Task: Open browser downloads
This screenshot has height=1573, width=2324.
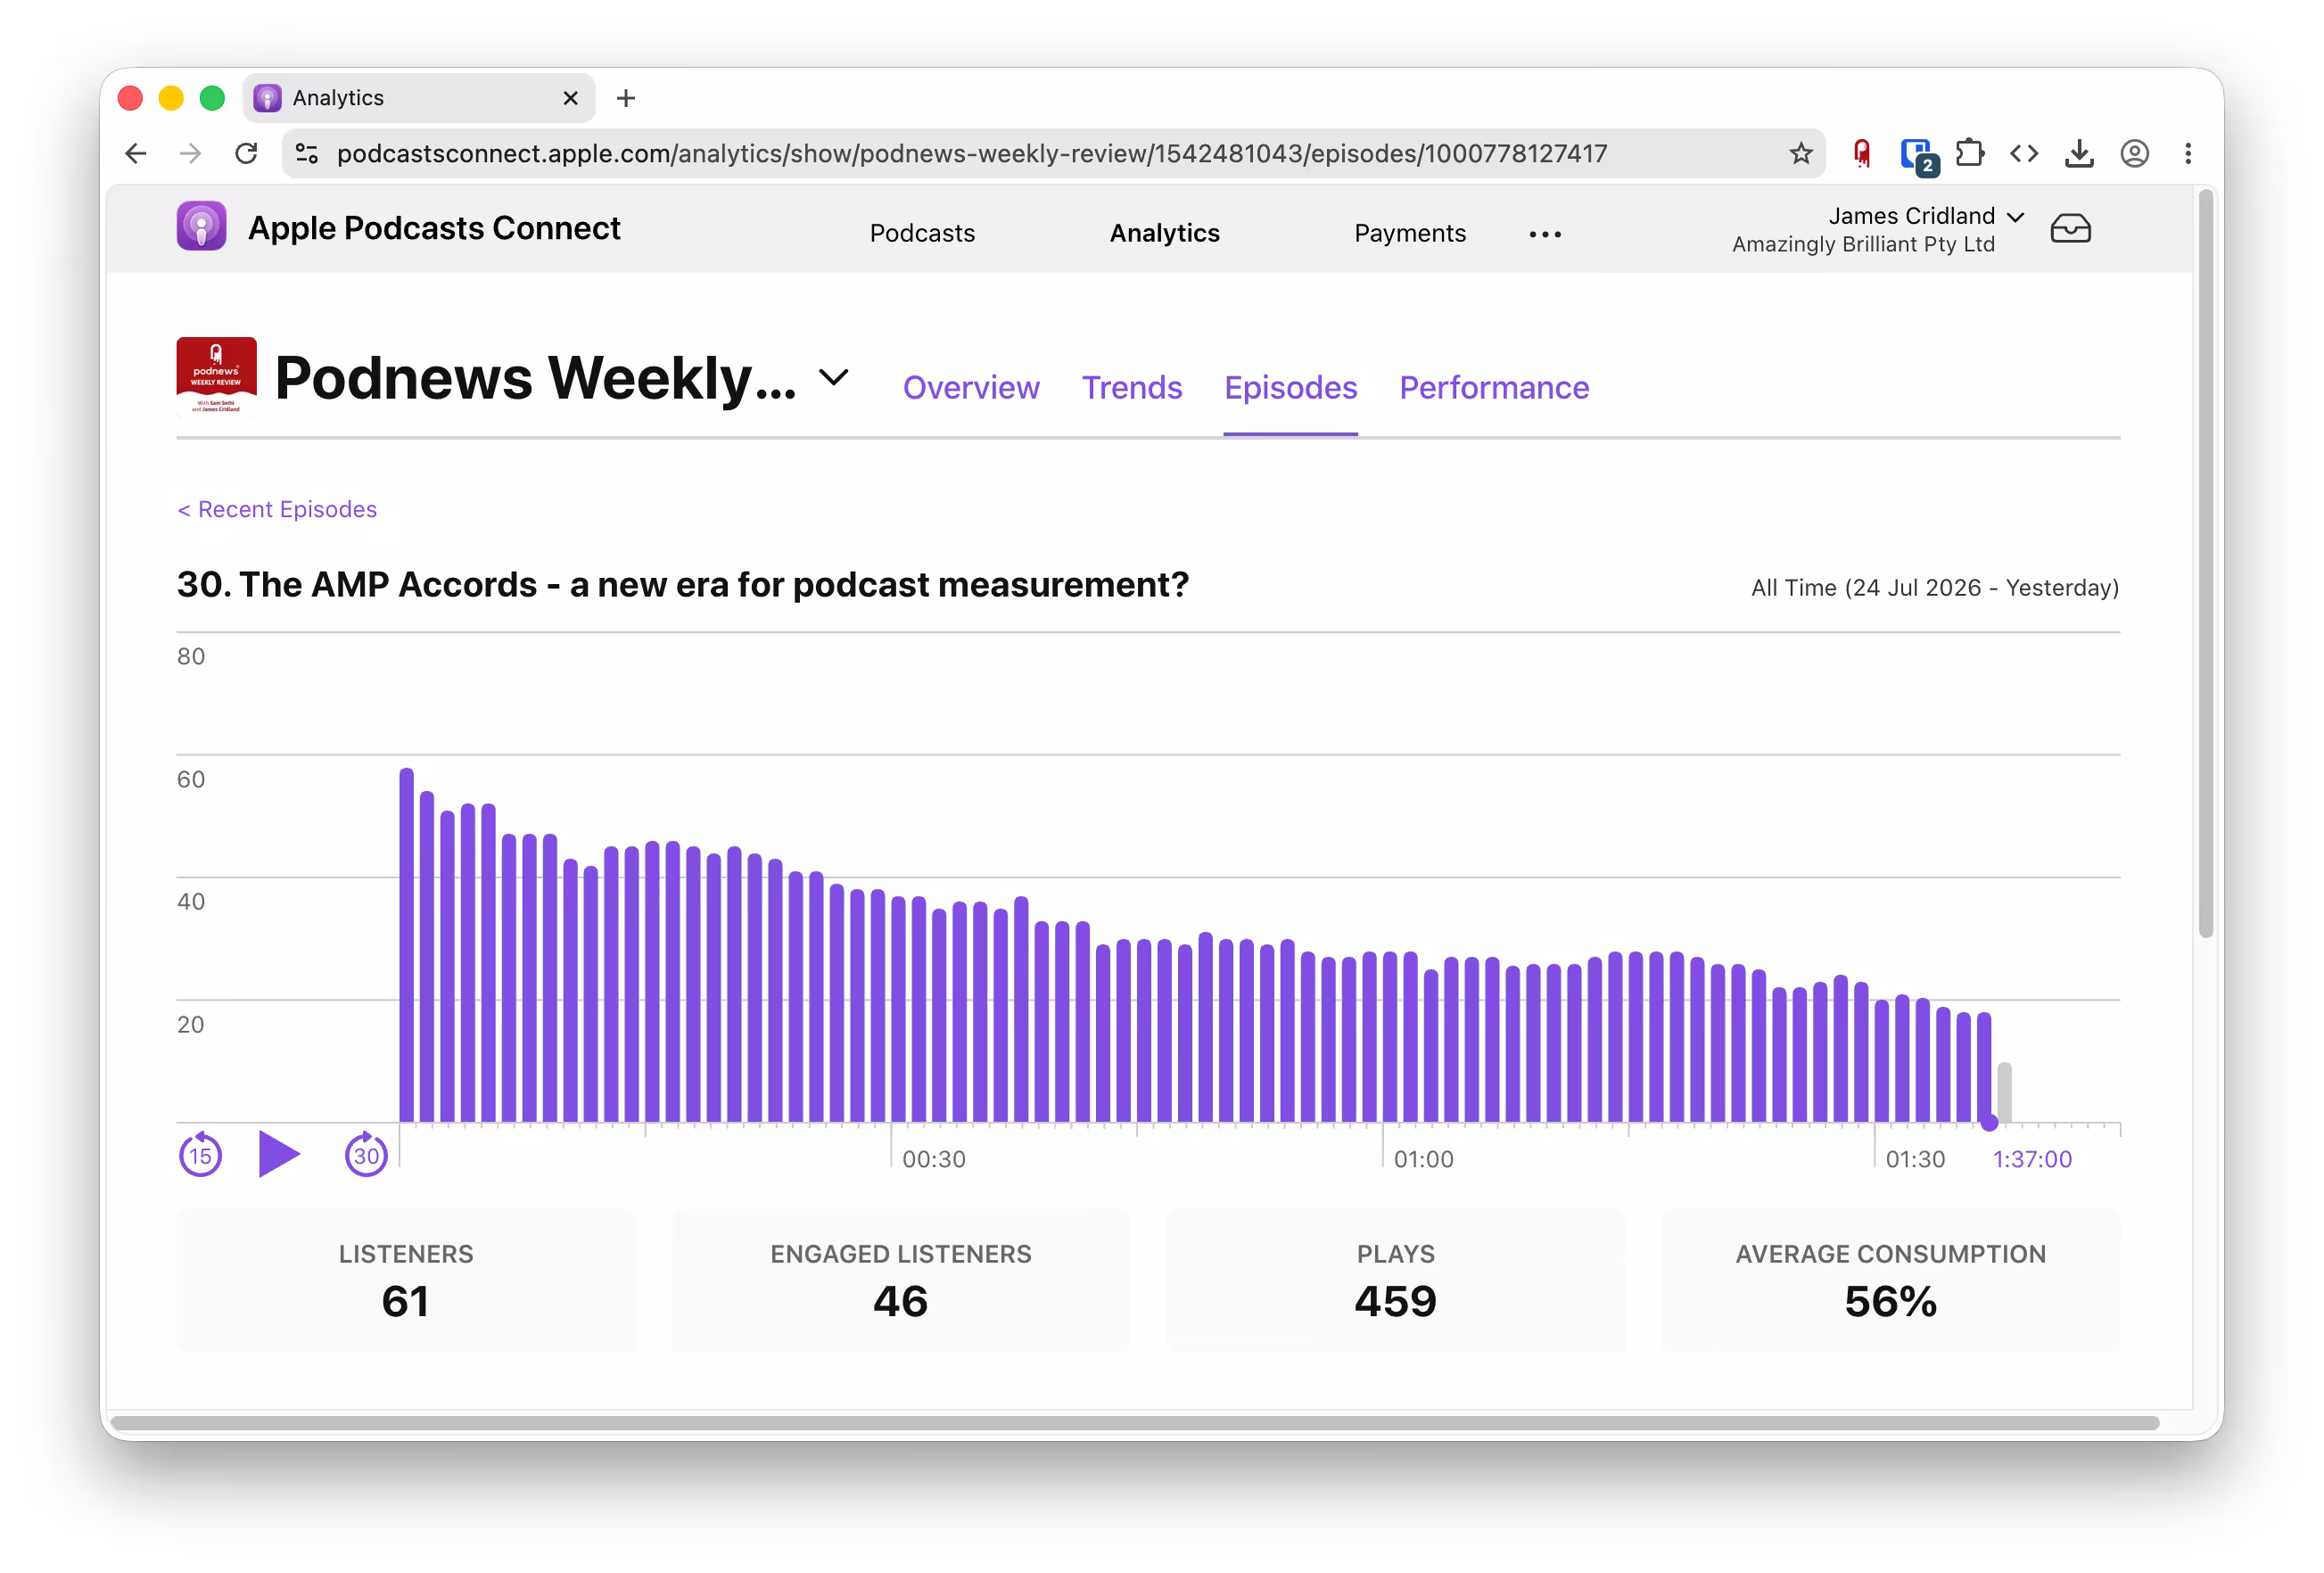Action: point(2079,153)
